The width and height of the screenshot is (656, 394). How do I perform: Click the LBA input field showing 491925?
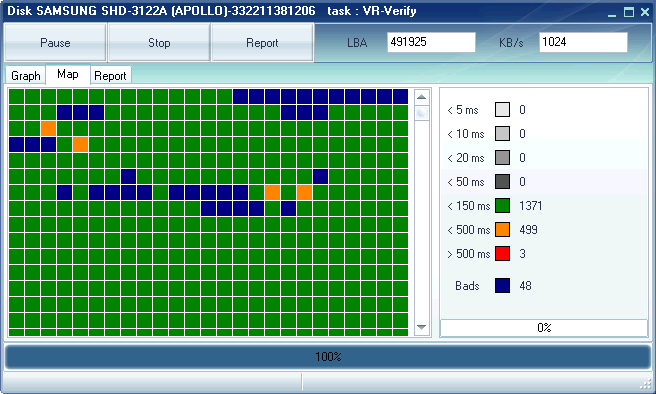point(431,42)
